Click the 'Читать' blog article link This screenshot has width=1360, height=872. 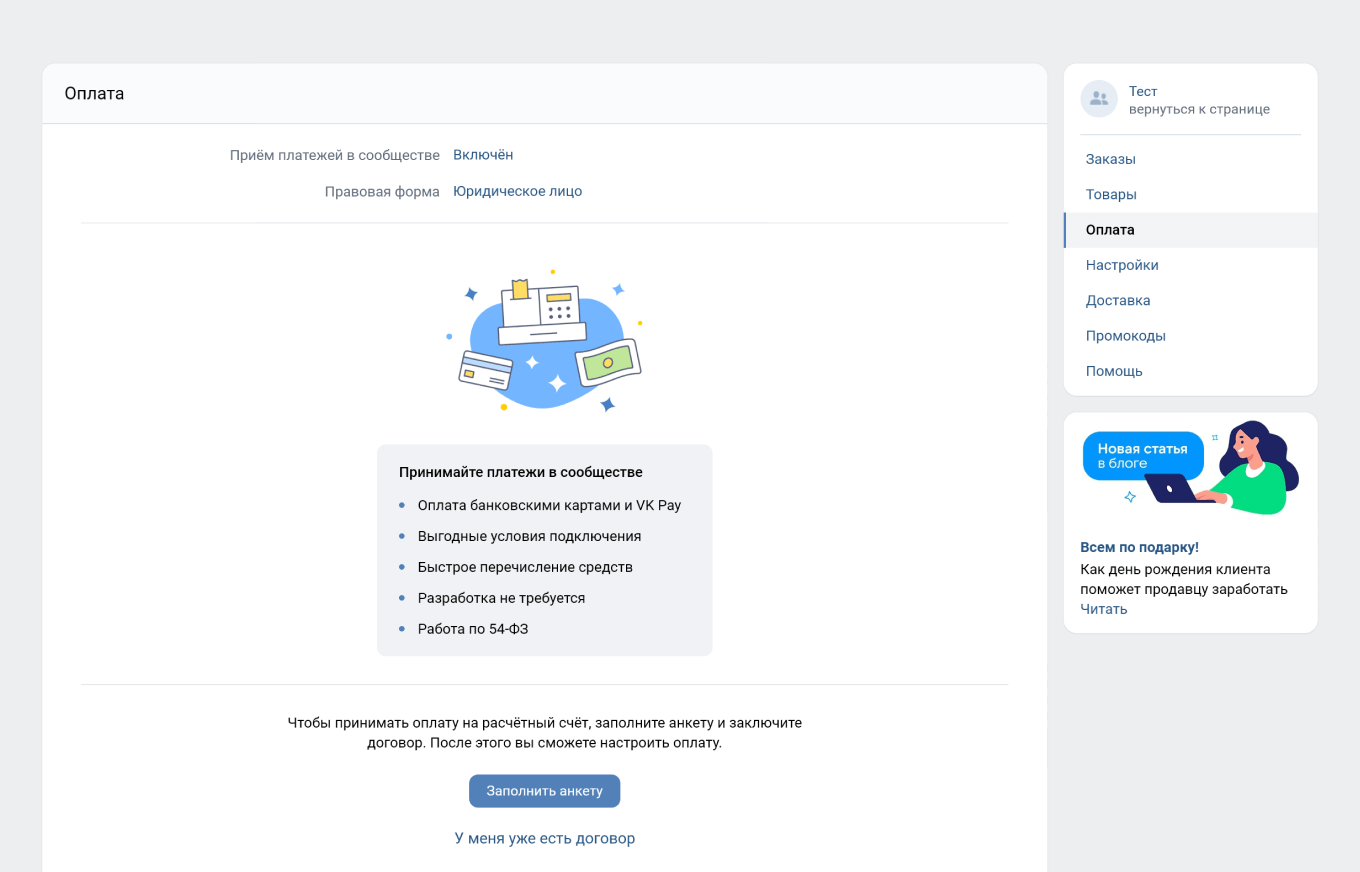(x=1103, y=609)
